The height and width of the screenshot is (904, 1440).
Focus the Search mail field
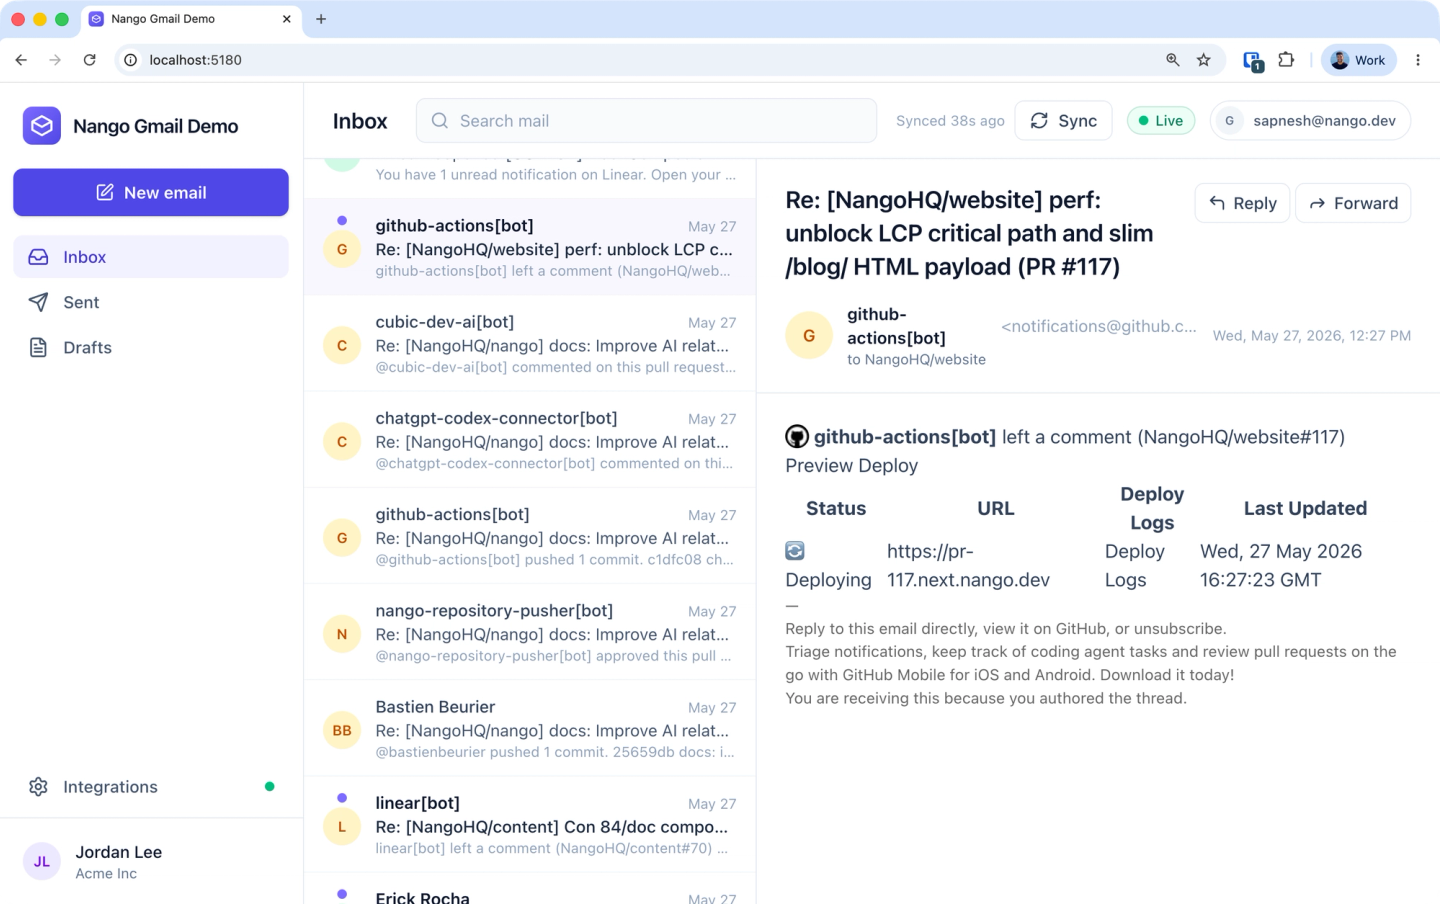click(x=646, y=121)
